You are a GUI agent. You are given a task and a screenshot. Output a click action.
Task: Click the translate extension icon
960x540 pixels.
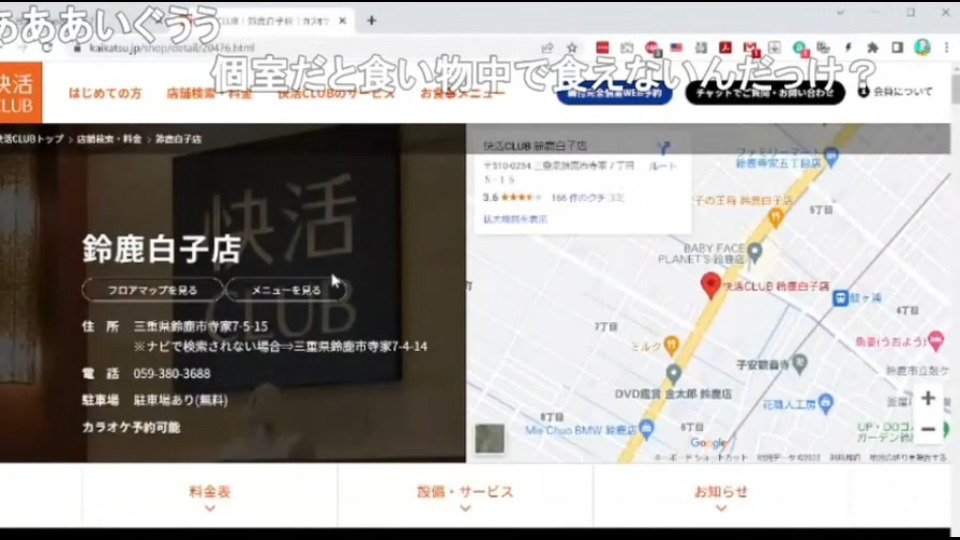pyautogui.click(x=823, y=47)
